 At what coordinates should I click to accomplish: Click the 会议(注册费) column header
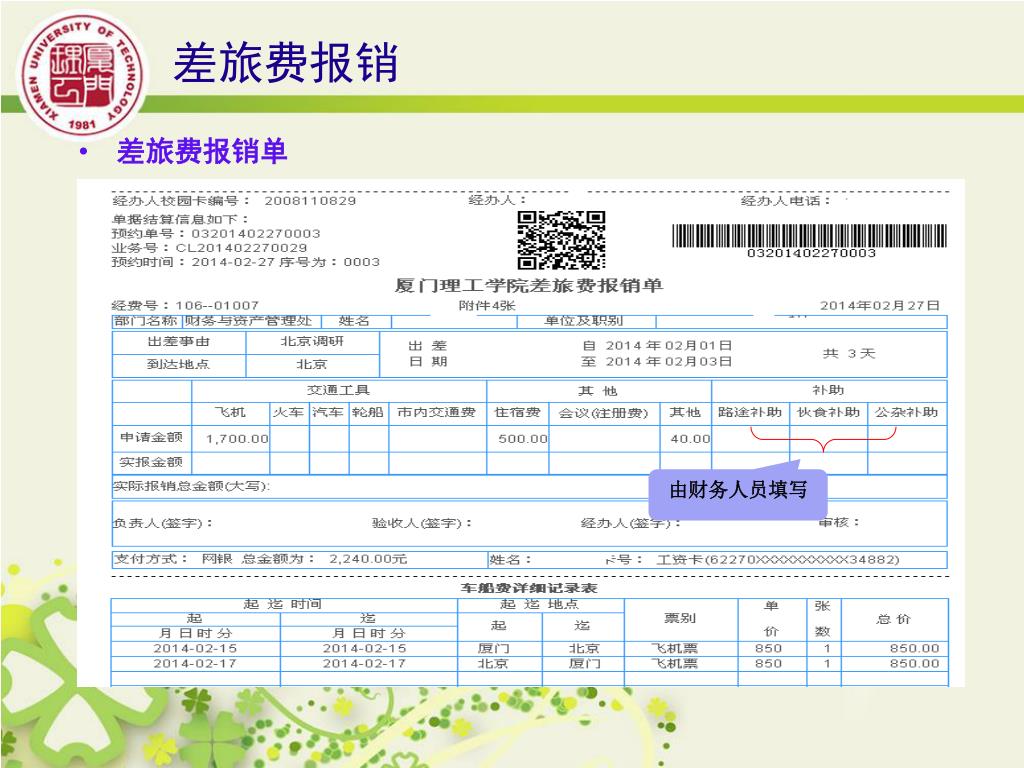(x=604, y=413)
